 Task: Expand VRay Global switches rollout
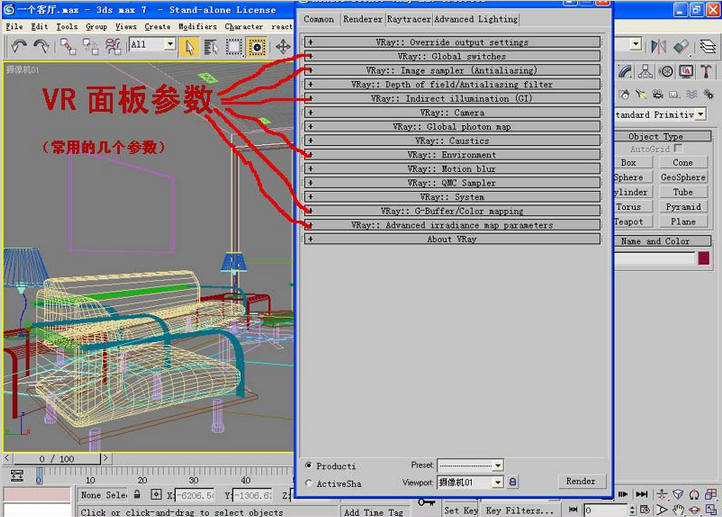point(452,56)
